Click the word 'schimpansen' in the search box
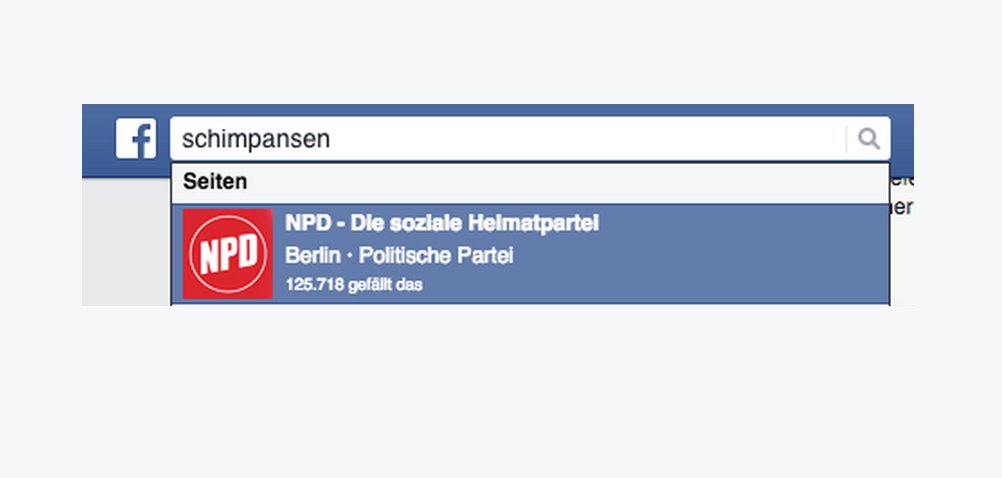The width and height of the screenshot is (1002, 478). point(256,139)
